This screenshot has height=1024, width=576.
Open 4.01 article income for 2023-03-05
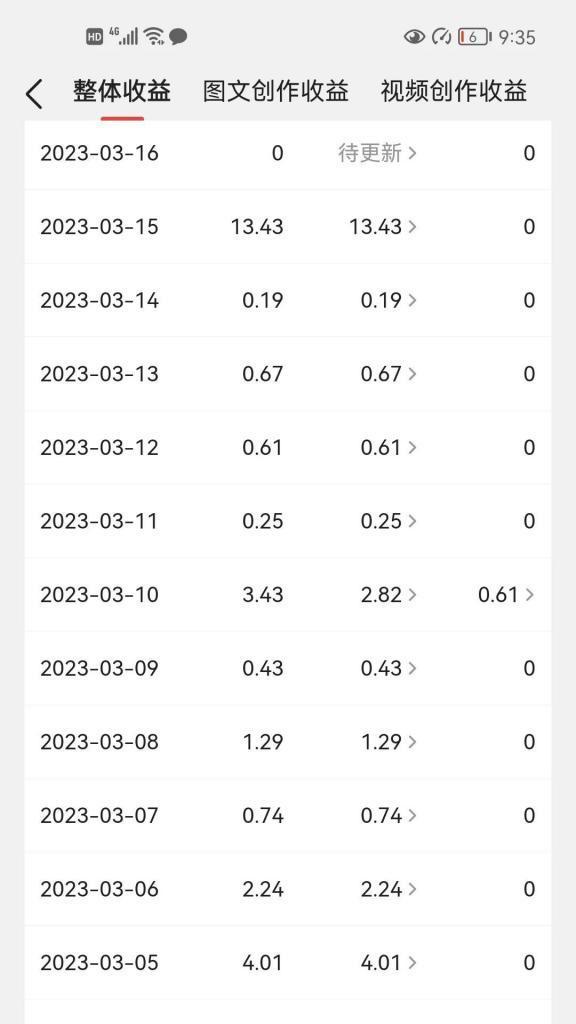(x=389, y=963)
